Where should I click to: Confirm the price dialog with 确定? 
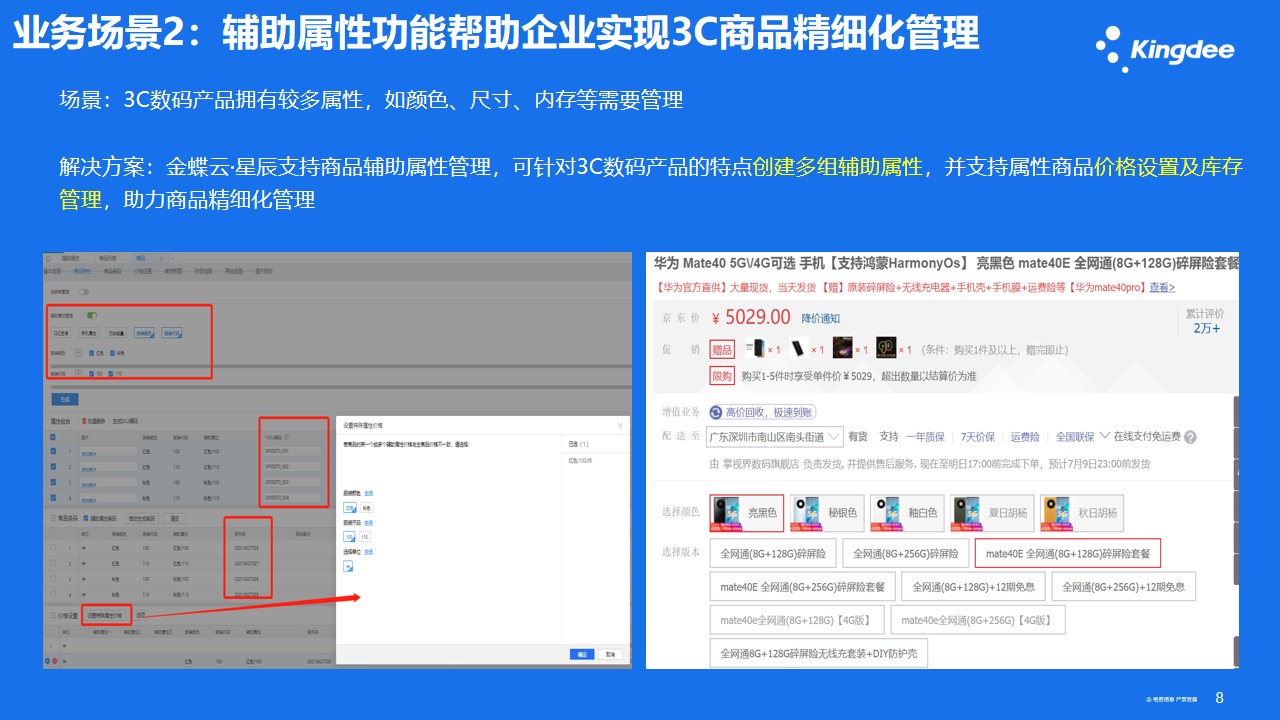click(582, 654)
